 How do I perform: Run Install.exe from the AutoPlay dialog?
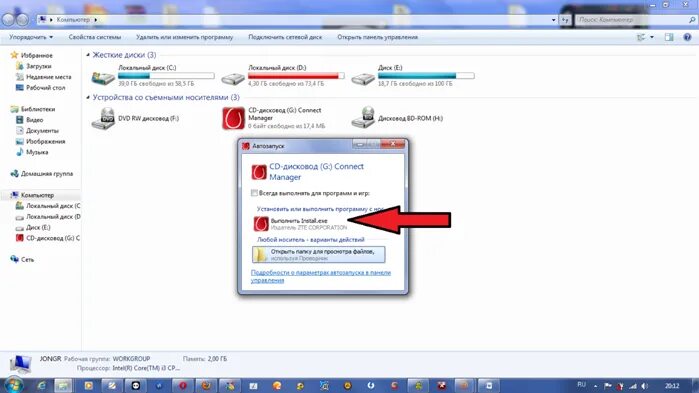[300, 224]
